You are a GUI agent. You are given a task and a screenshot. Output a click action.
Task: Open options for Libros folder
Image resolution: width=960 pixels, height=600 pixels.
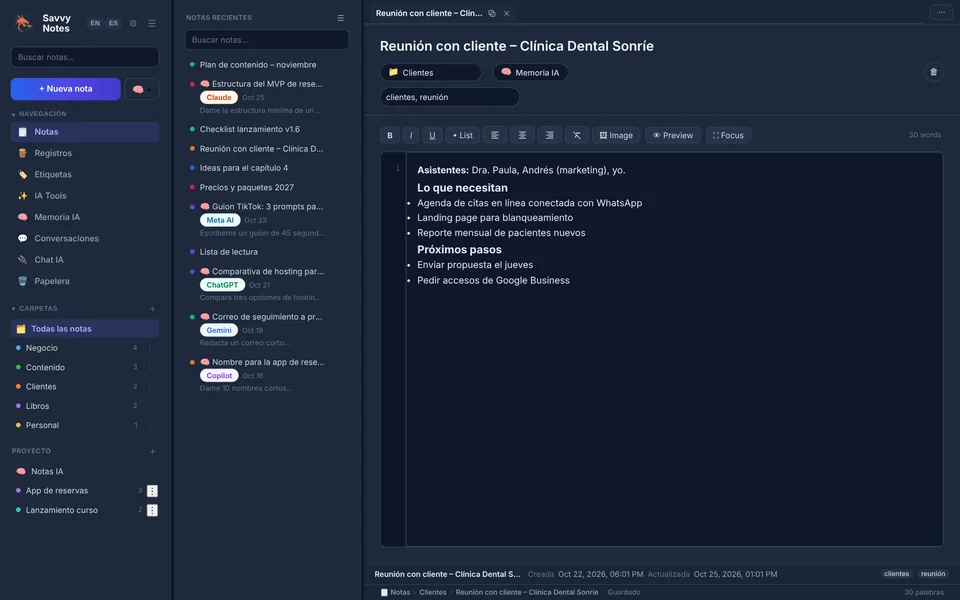(149, 406)
